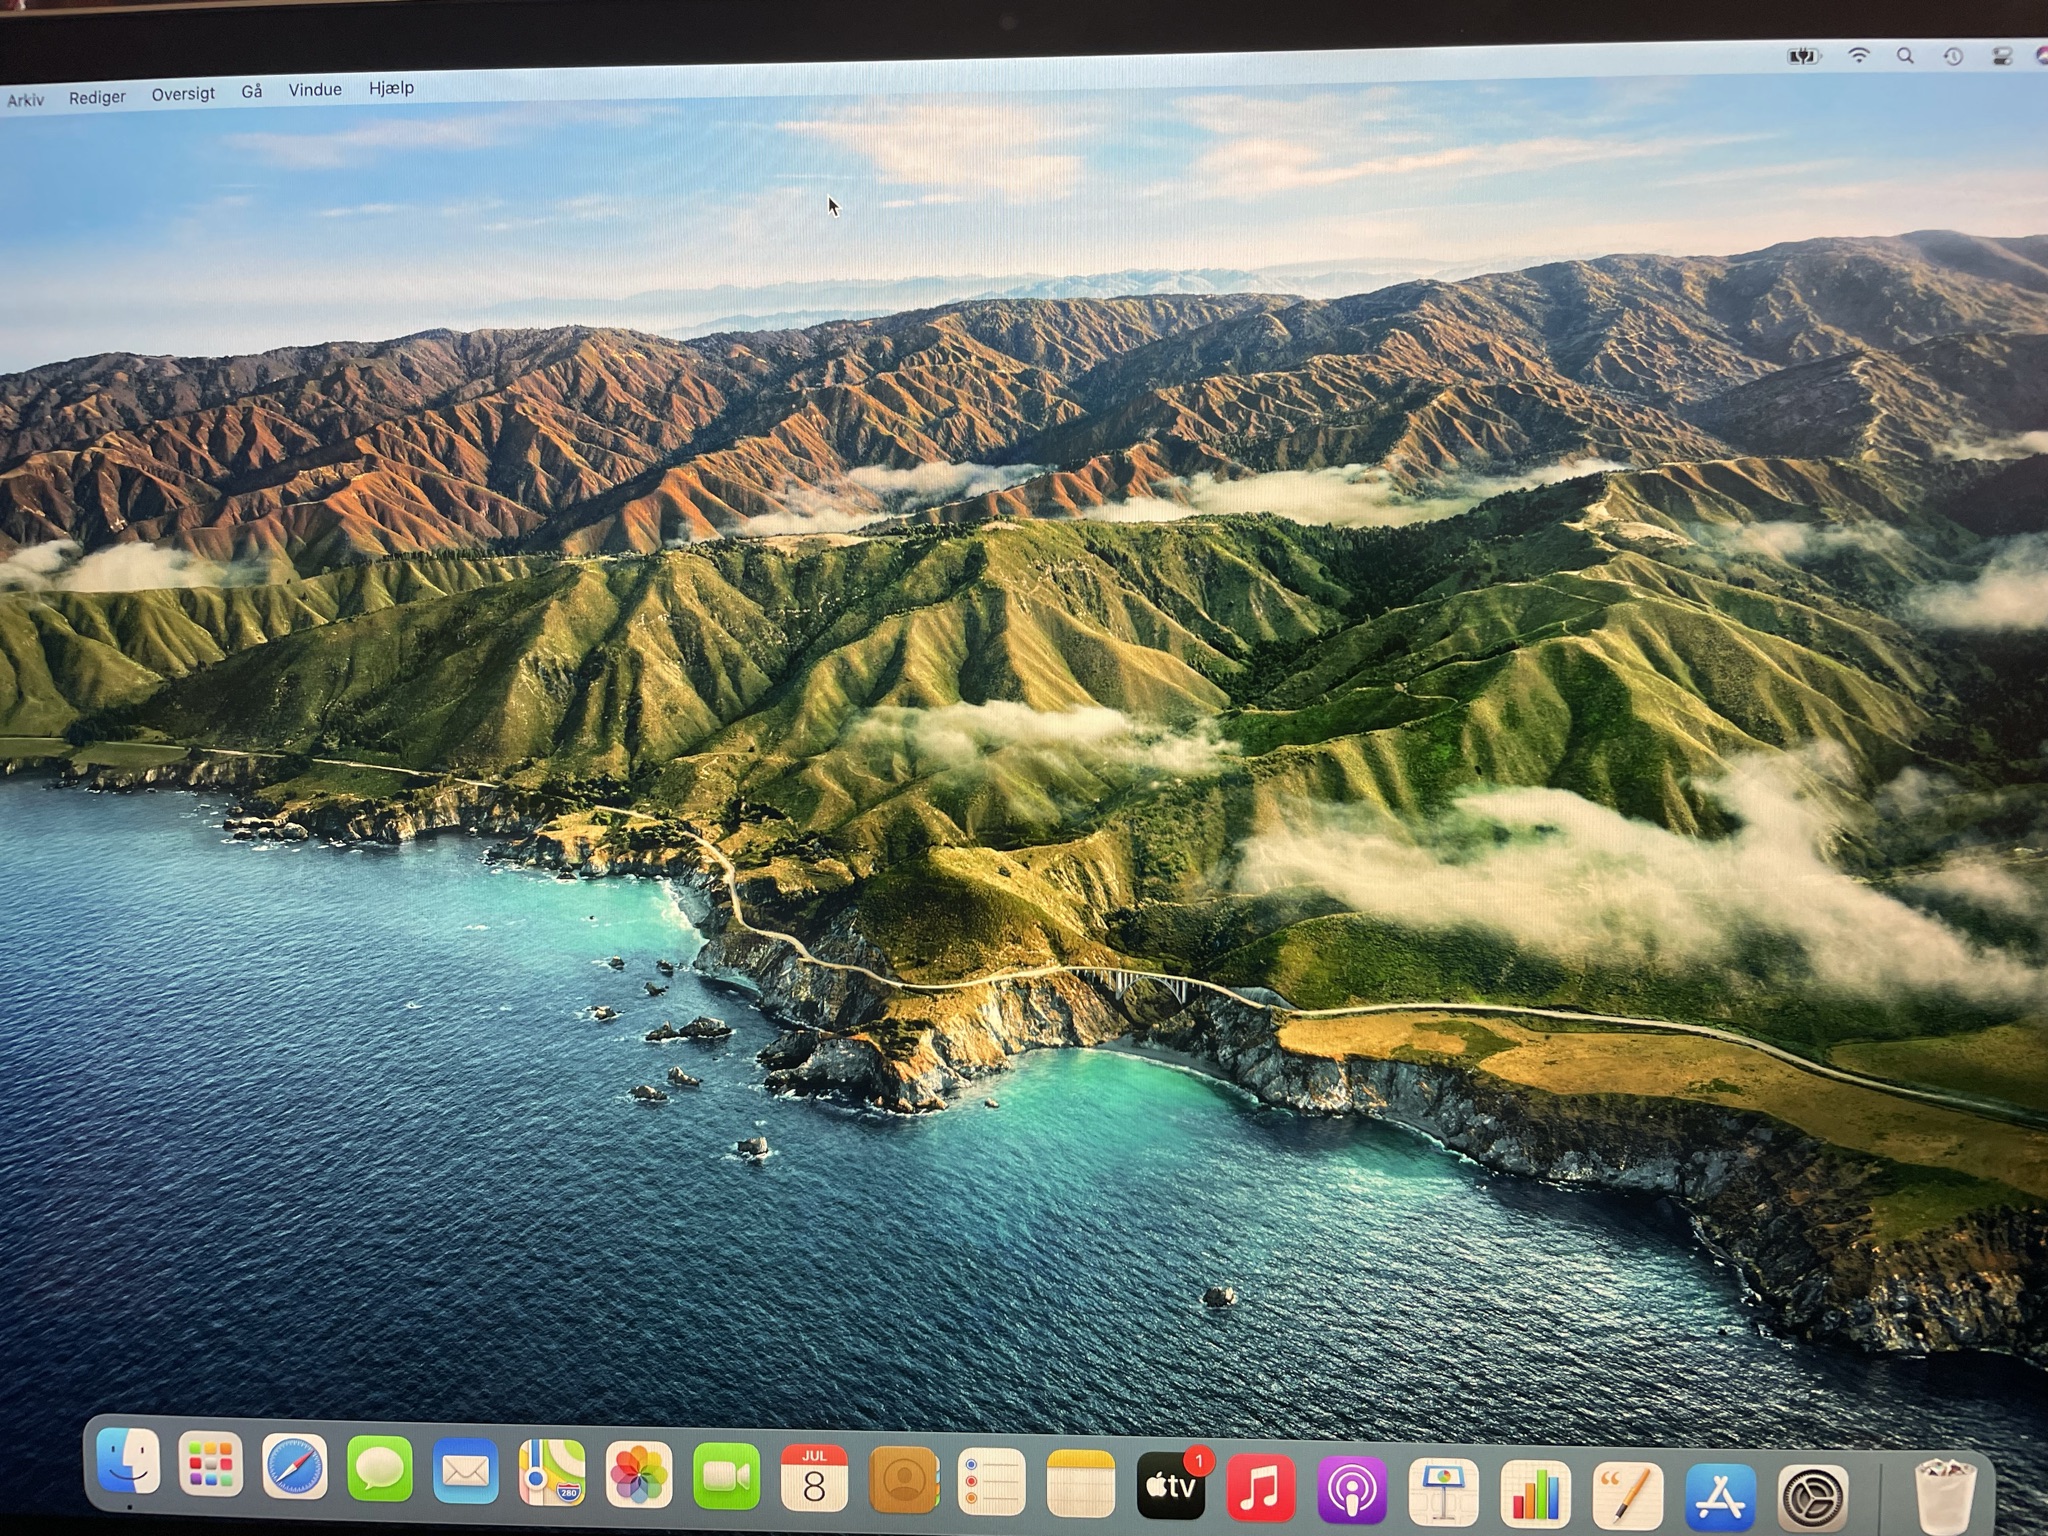Launch Maps from the Dock

coord(552,1473)
